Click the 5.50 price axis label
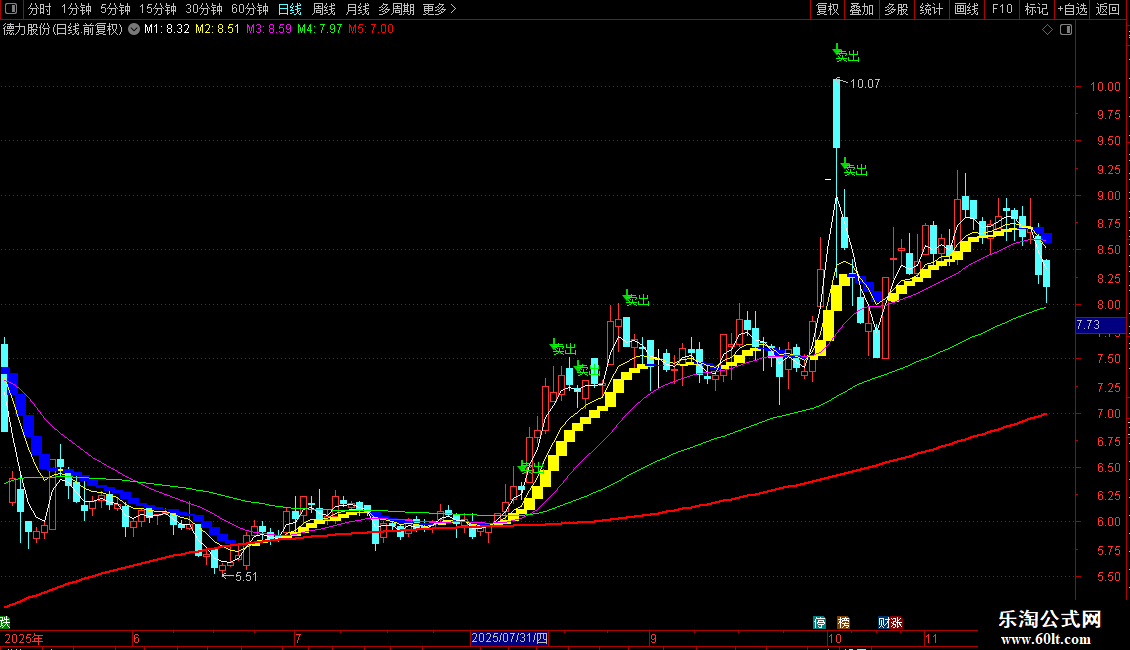This screenshot has width=1130, height=650. click(x=1108, y=576)
